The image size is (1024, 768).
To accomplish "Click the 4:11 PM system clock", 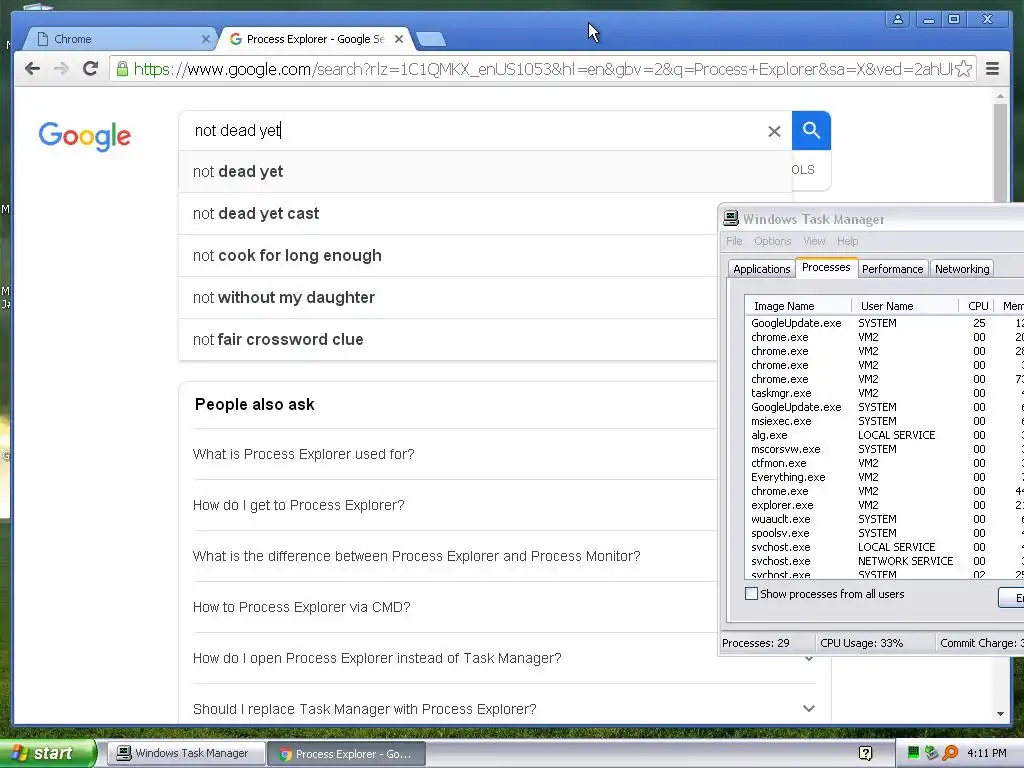I will pyautogui.click(x=986, y=754).
